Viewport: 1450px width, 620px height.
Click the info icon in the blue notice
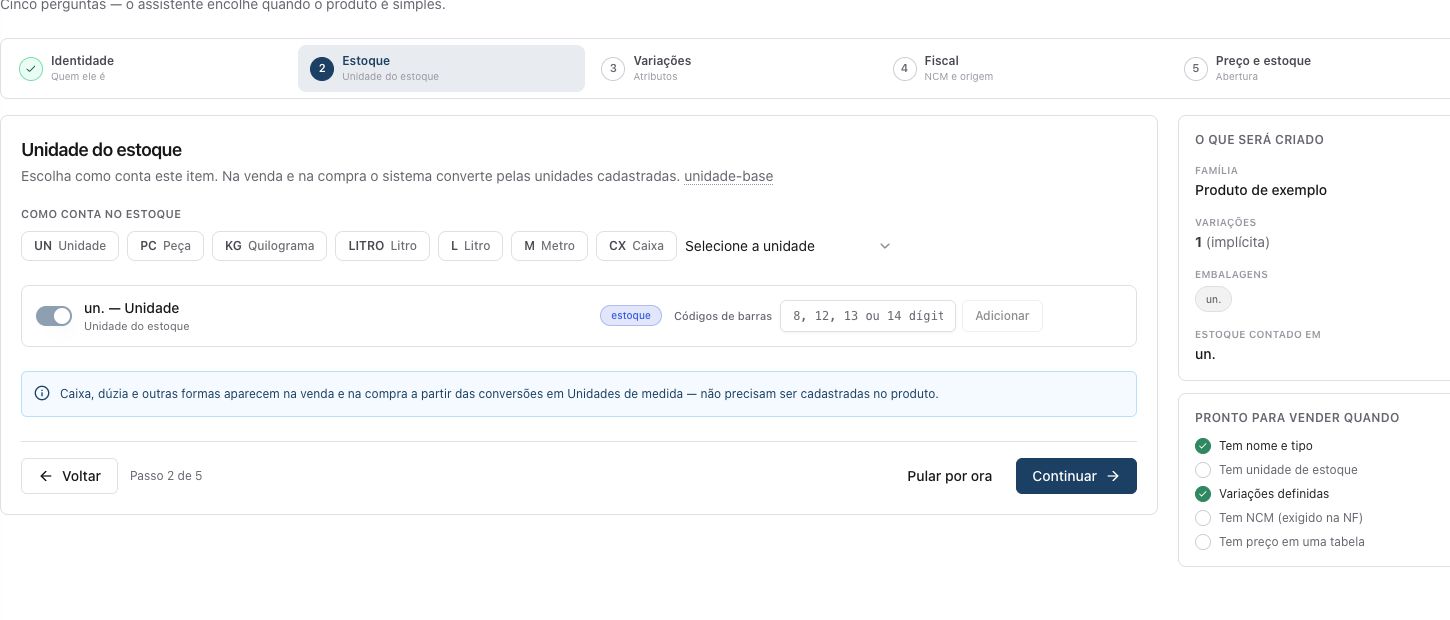click(42, 393)
